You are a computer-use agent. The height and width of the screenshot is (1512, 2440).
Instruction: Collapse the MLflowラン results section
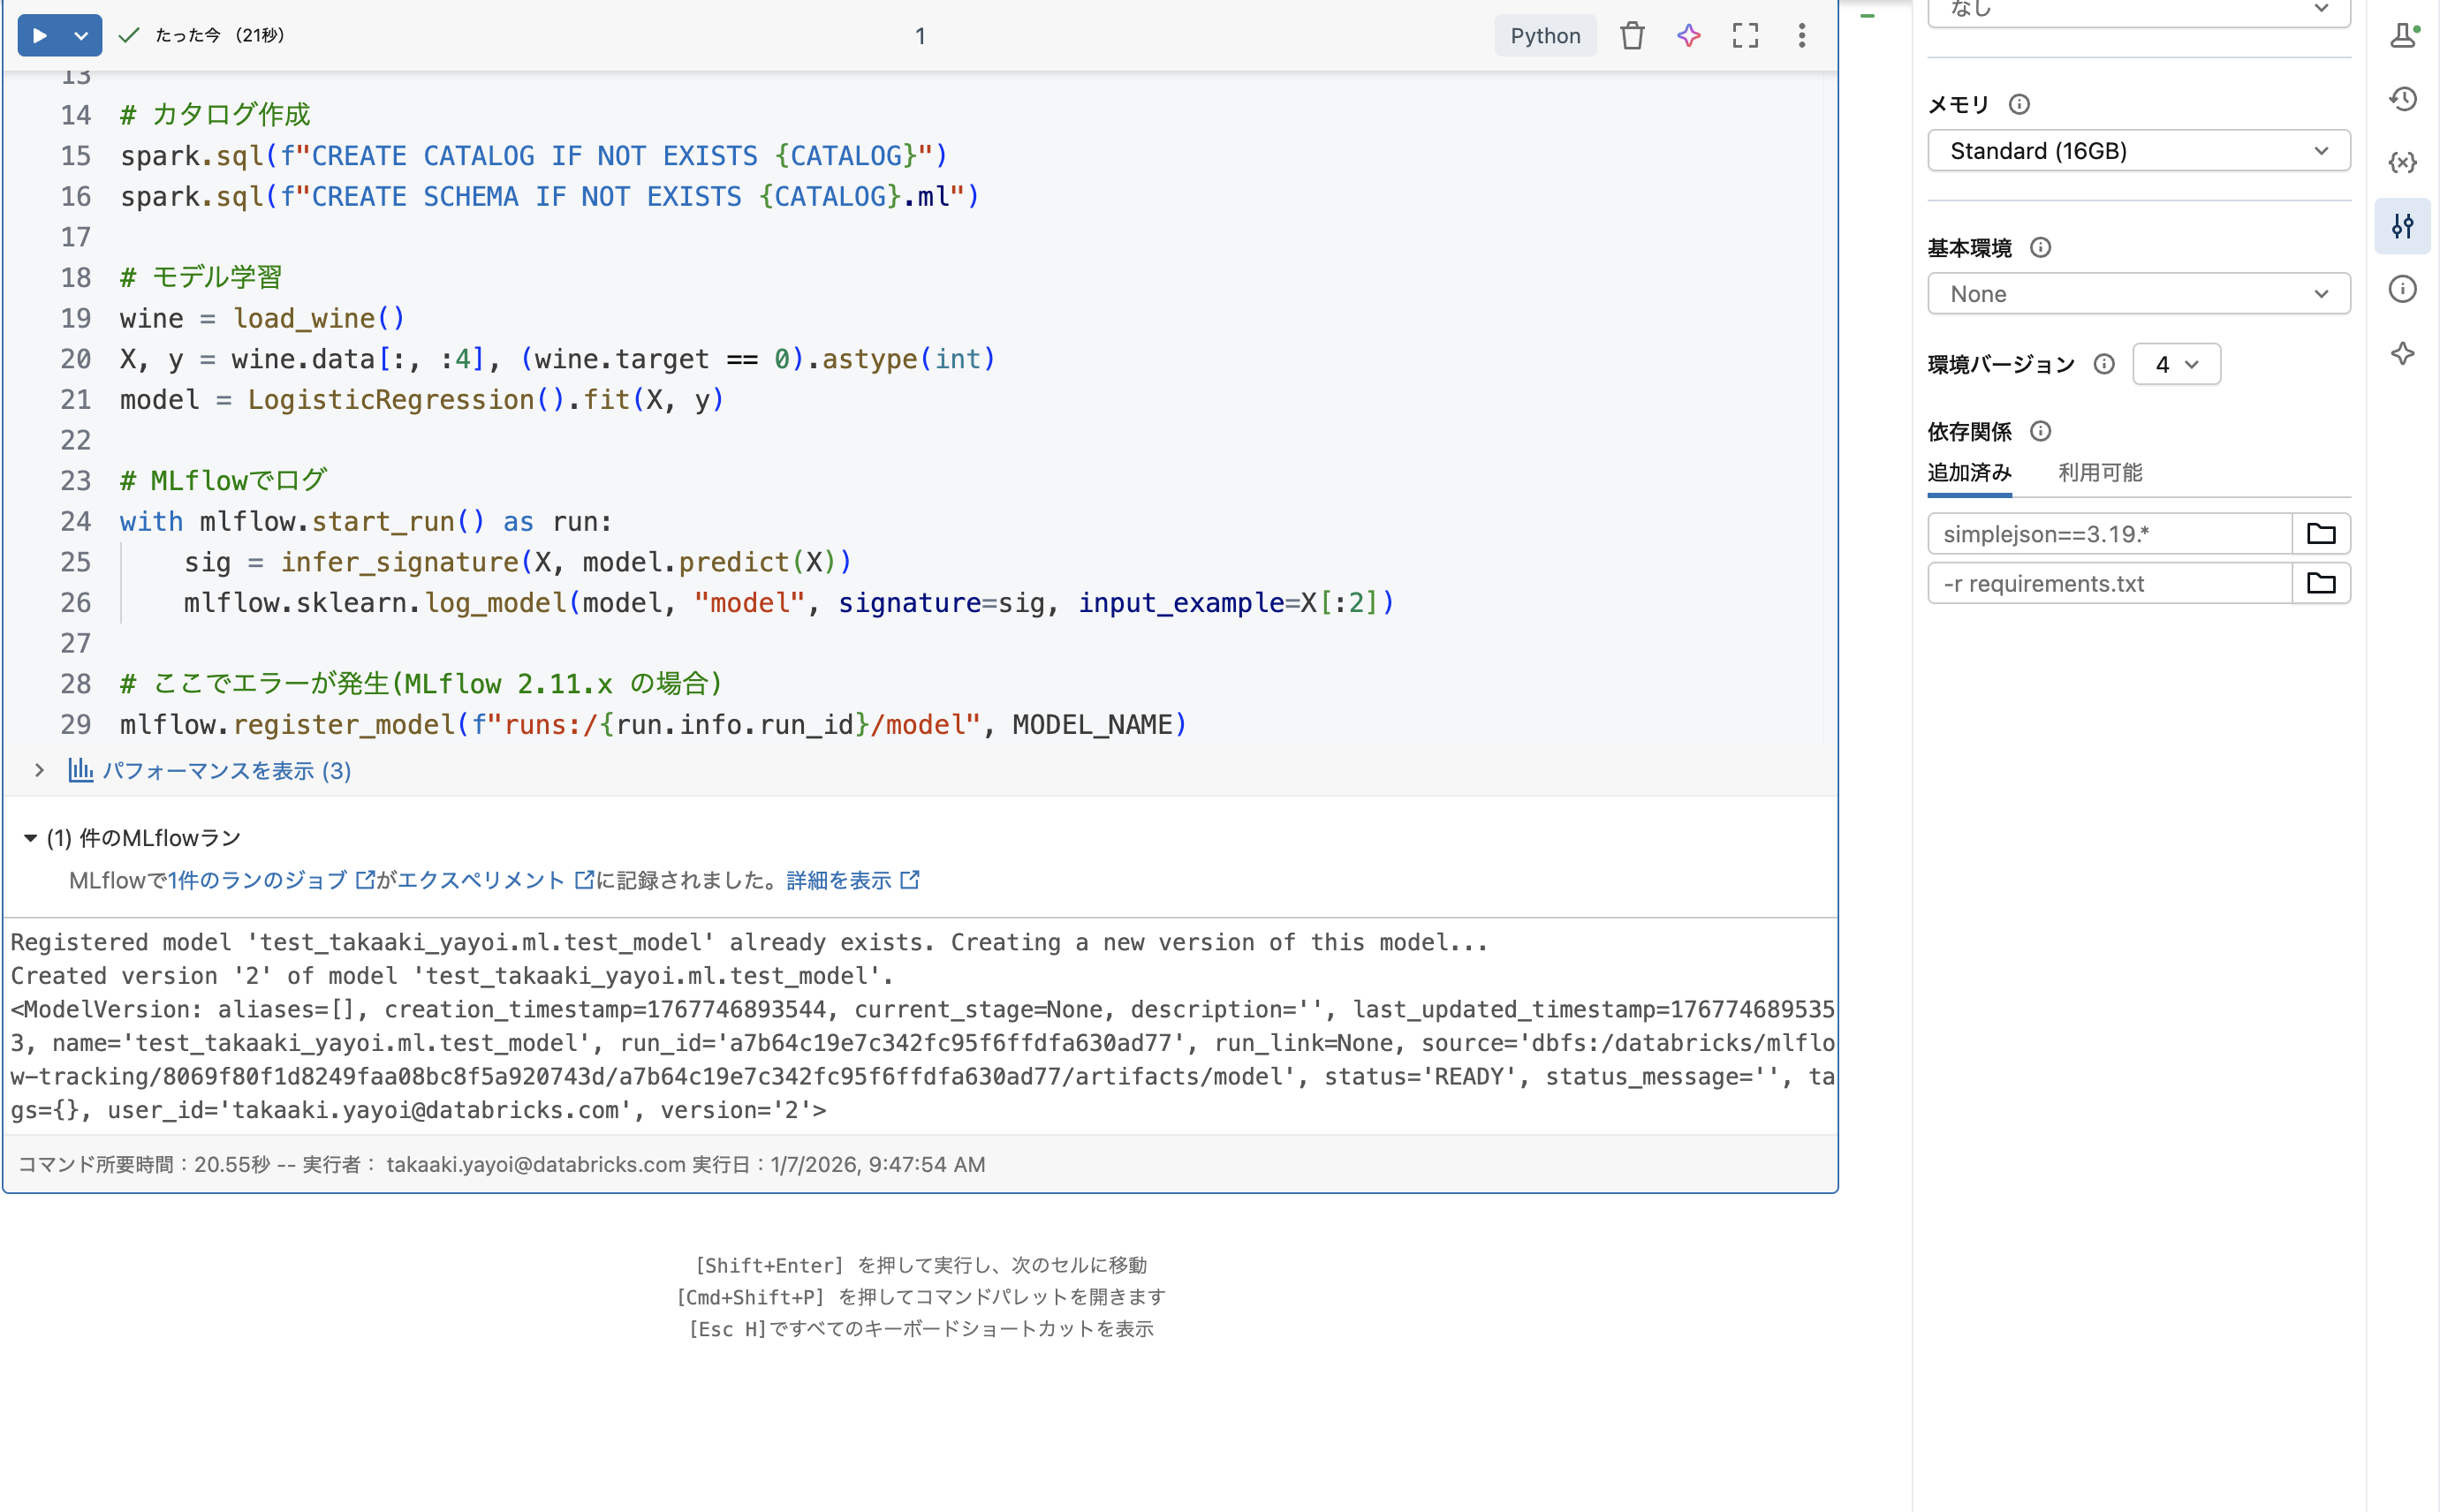[30, 838]
